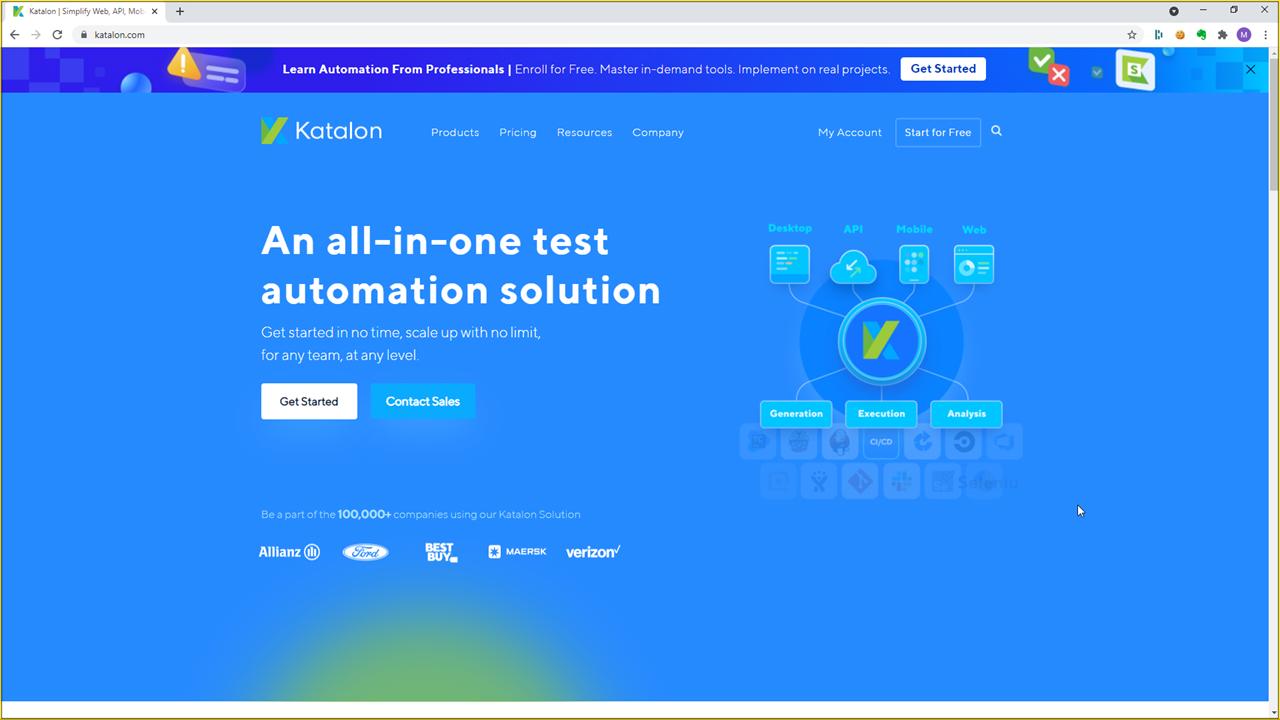The image size is (1280, 720).
Task: Click the Katalon logo in the navbar
Action: [321, 131]
